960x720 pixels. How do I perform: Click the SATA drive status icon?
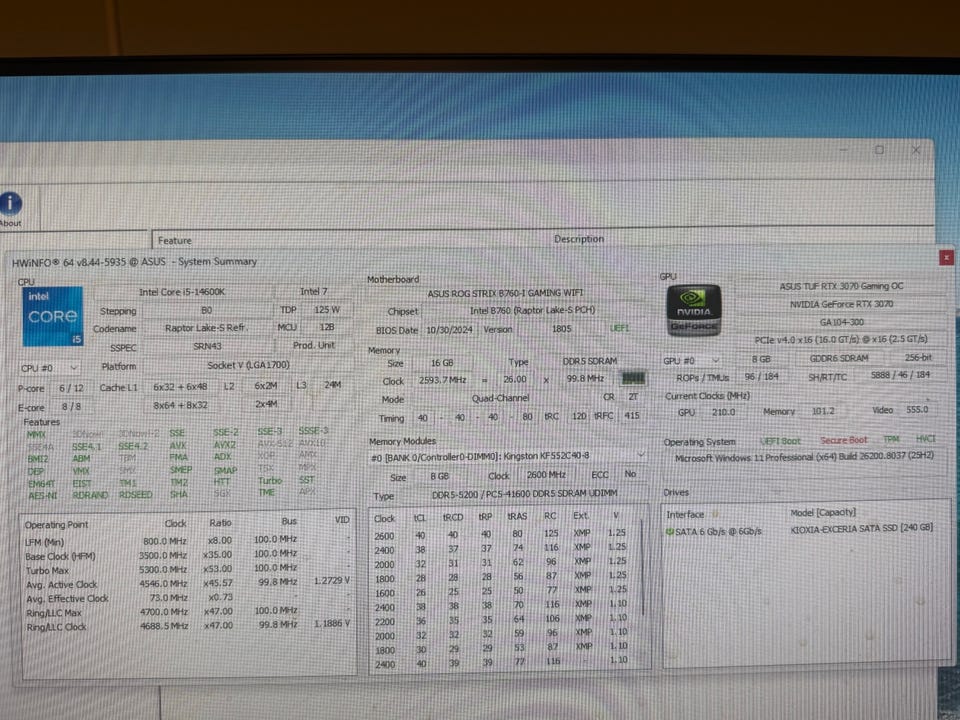click(x=669, y=530)
